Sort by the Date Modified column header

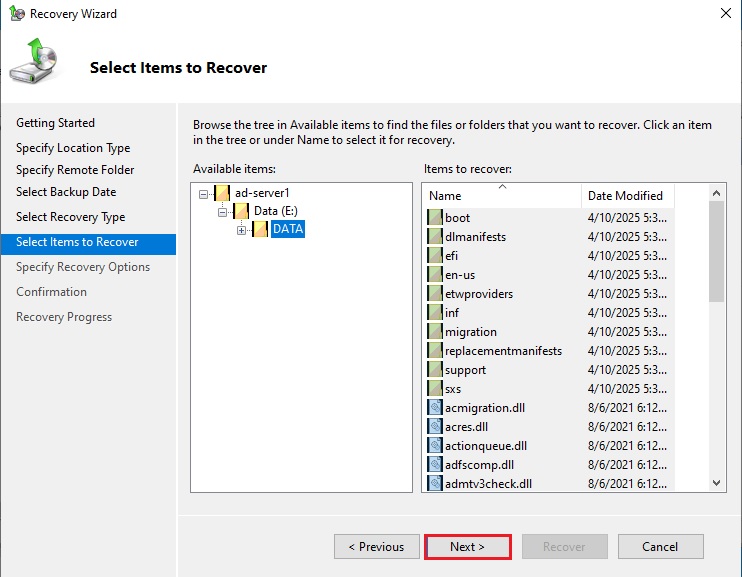click(624, 196)
